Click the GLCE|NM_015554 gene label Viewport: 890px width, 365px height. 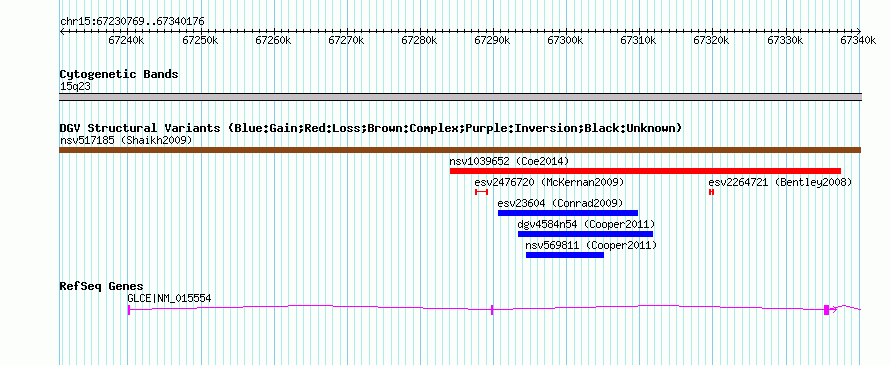(x=169, y=298)
